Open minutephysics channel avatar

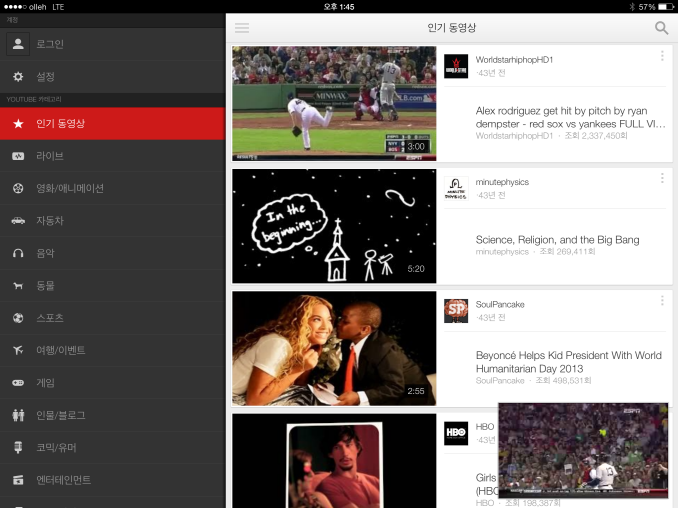pyautogui.click(x=456, y=189)
